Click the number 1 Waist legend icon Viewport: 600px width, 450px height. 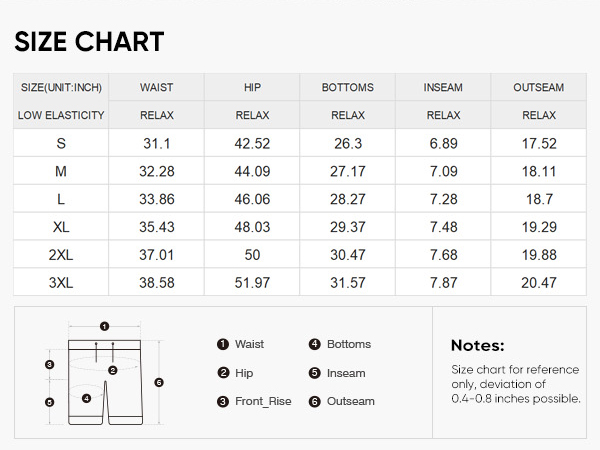(223, 344)
